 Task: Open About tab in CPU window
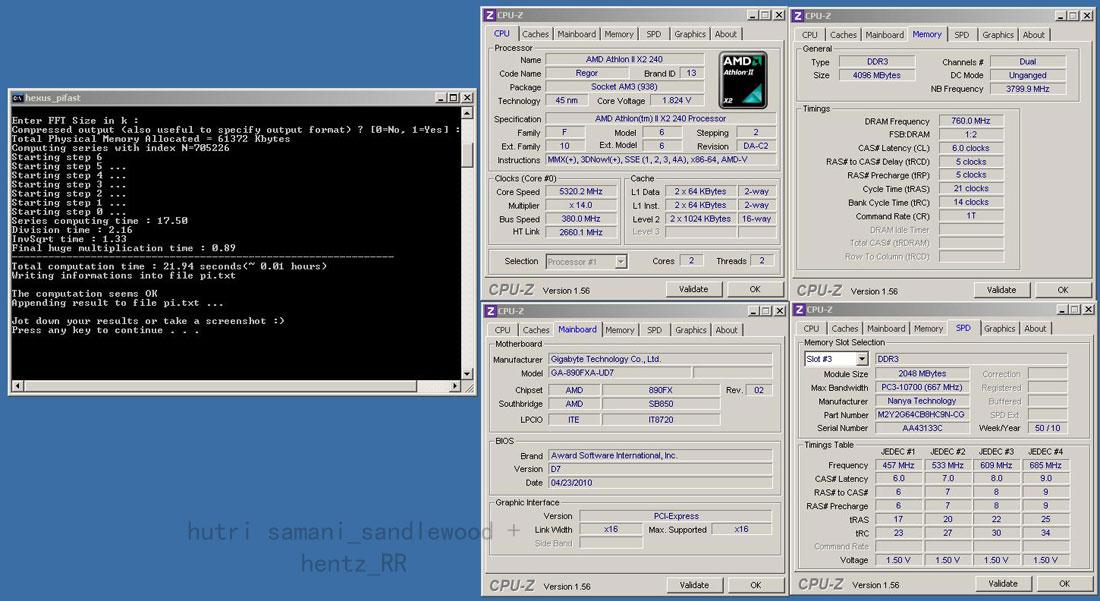click(726, 34)
